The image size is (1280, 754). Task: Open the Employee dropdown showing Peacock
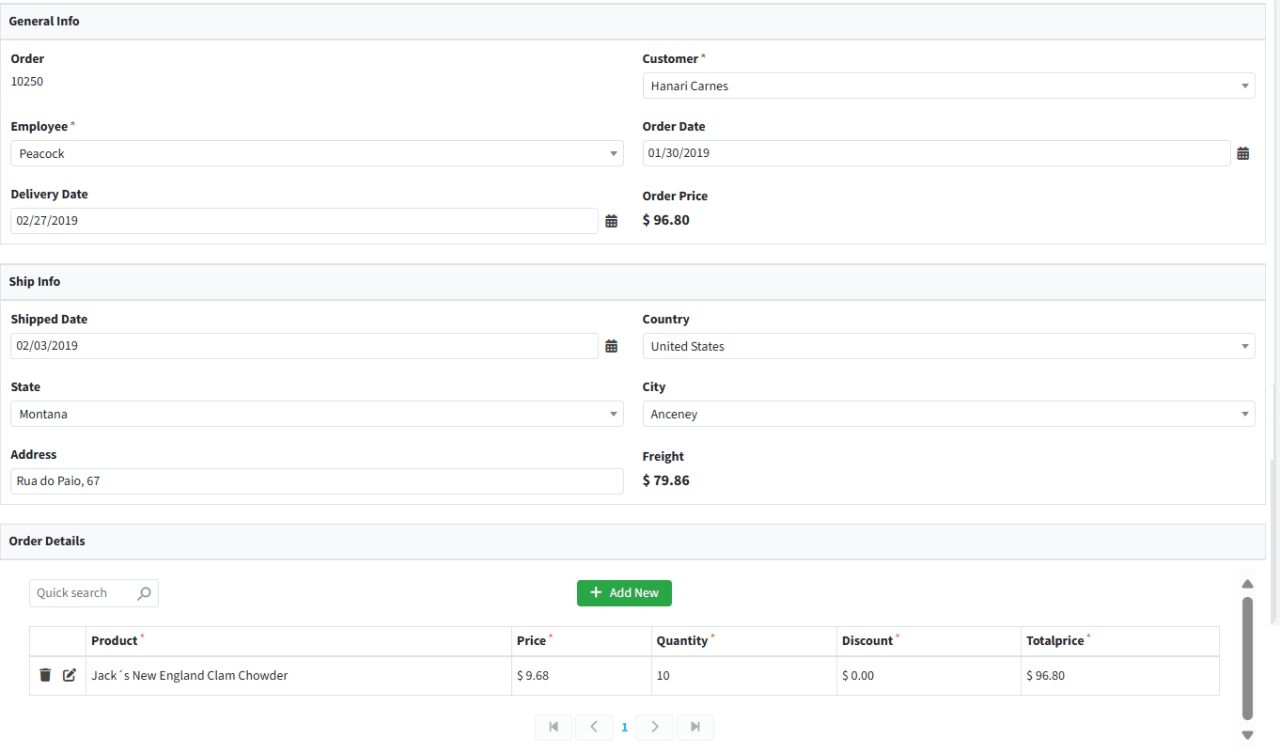coord(613,154)
